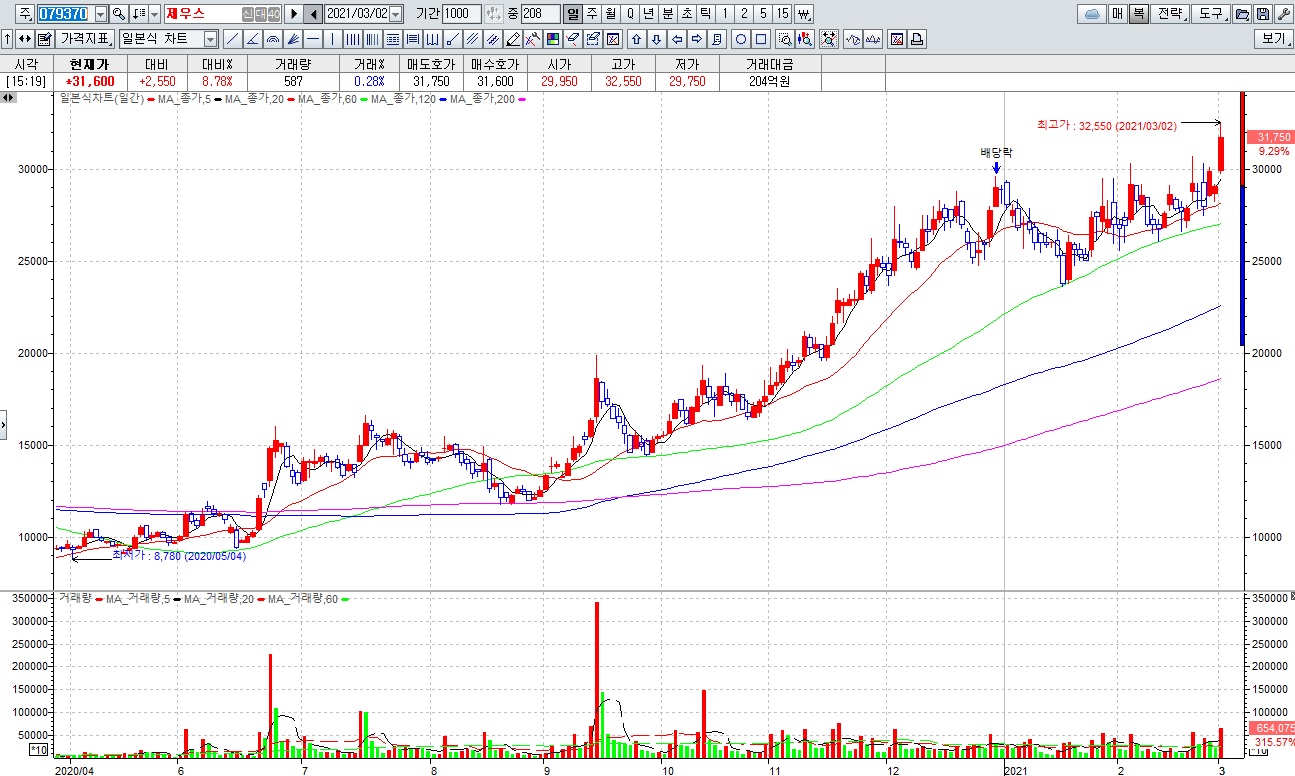Screen dimensions: 1295x776
Task: Select the 1 interval button
Action: 725,14
